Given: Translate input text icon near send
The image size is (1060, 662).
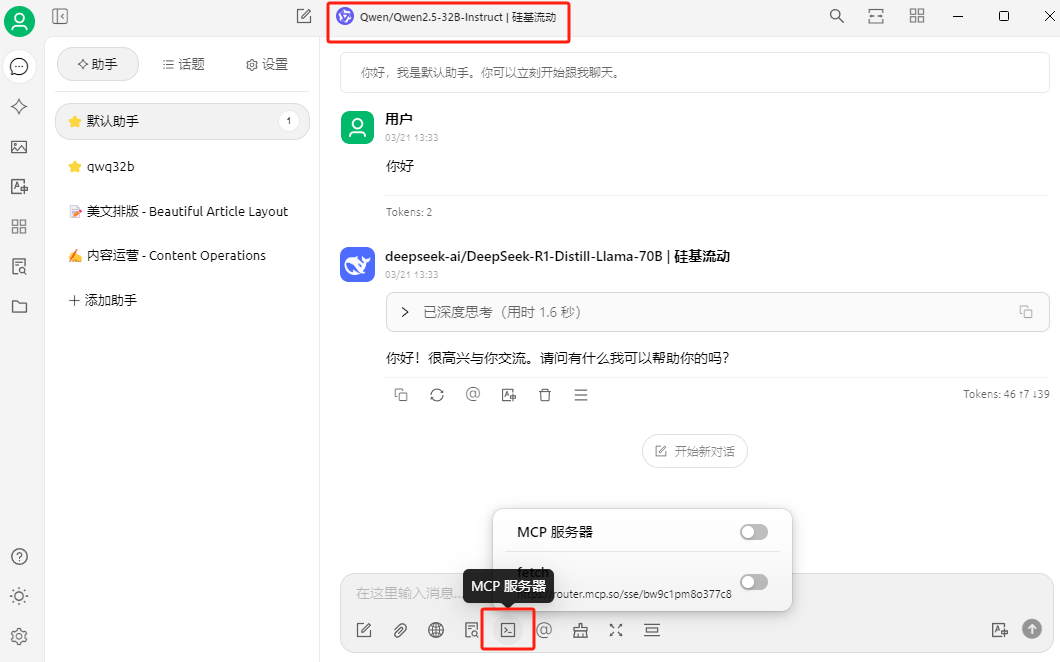Looking at the screenshot, I should [x=1000, y=630].
